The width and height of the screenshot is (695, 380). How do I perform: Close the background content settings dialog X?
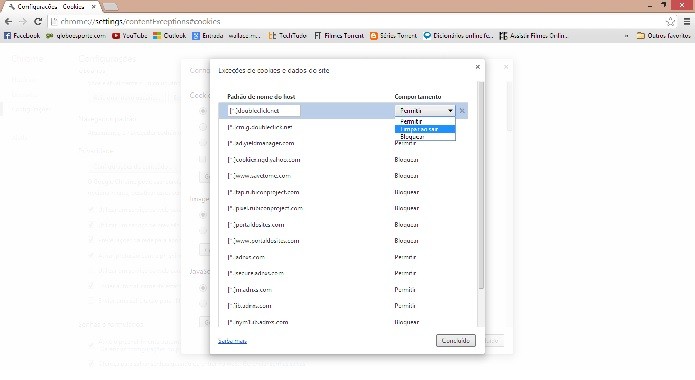coord(506,67)
